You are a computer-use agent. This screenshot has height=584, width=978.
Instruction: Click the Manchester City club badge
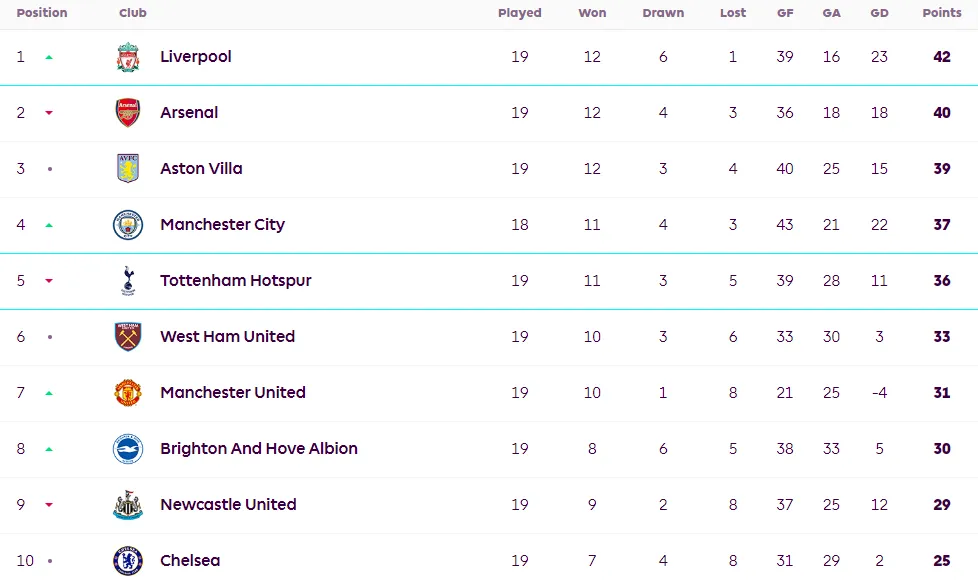click(128, 225)
